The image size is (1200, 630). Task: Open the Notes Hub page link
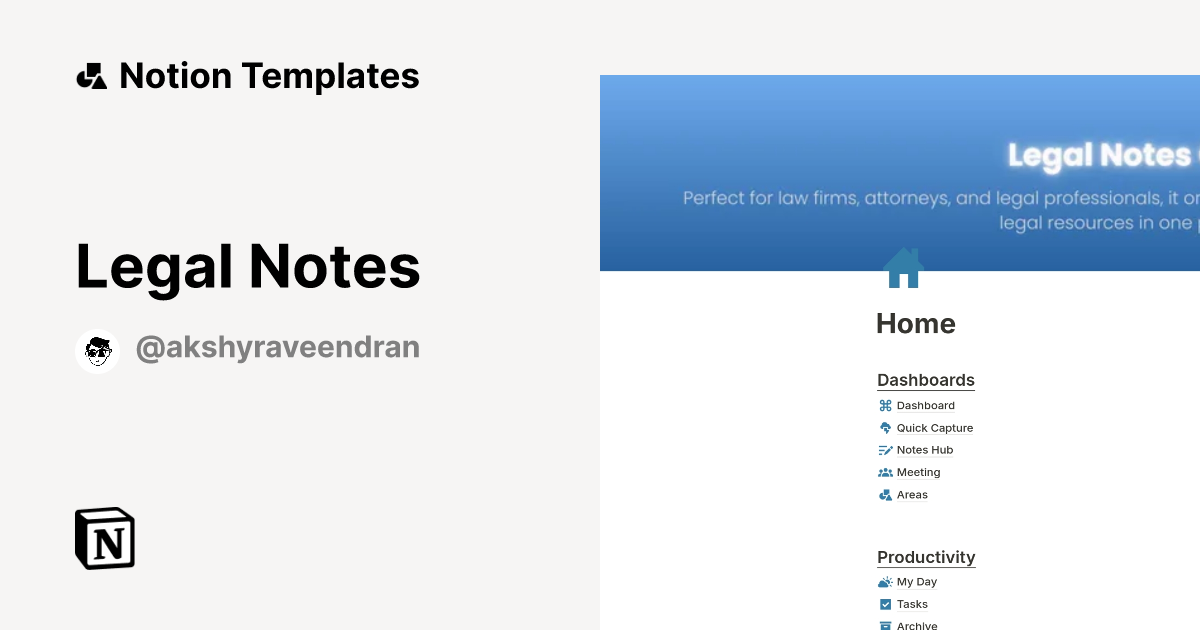click(924, 449)
